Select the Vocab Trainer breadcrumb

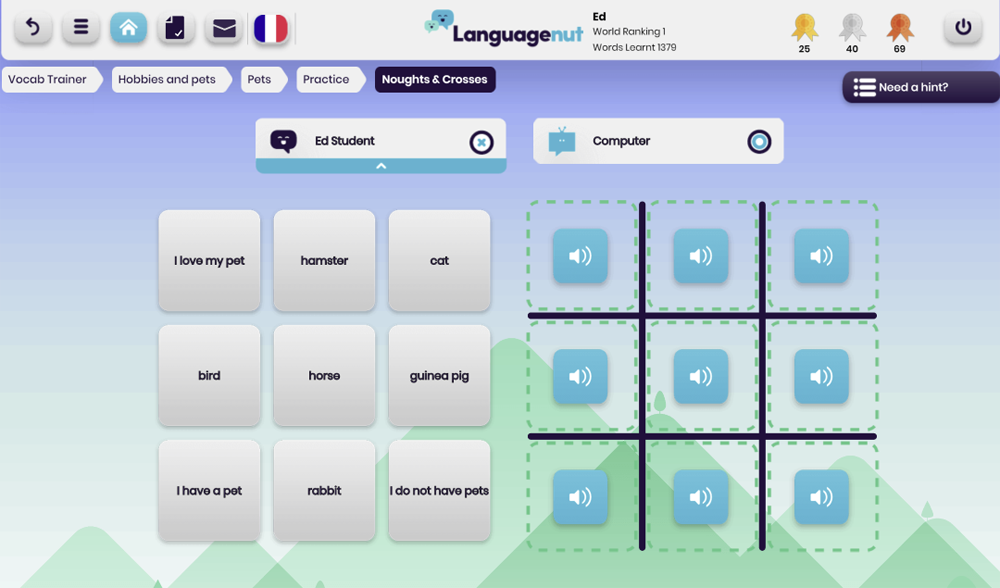[x=48, y=80]
